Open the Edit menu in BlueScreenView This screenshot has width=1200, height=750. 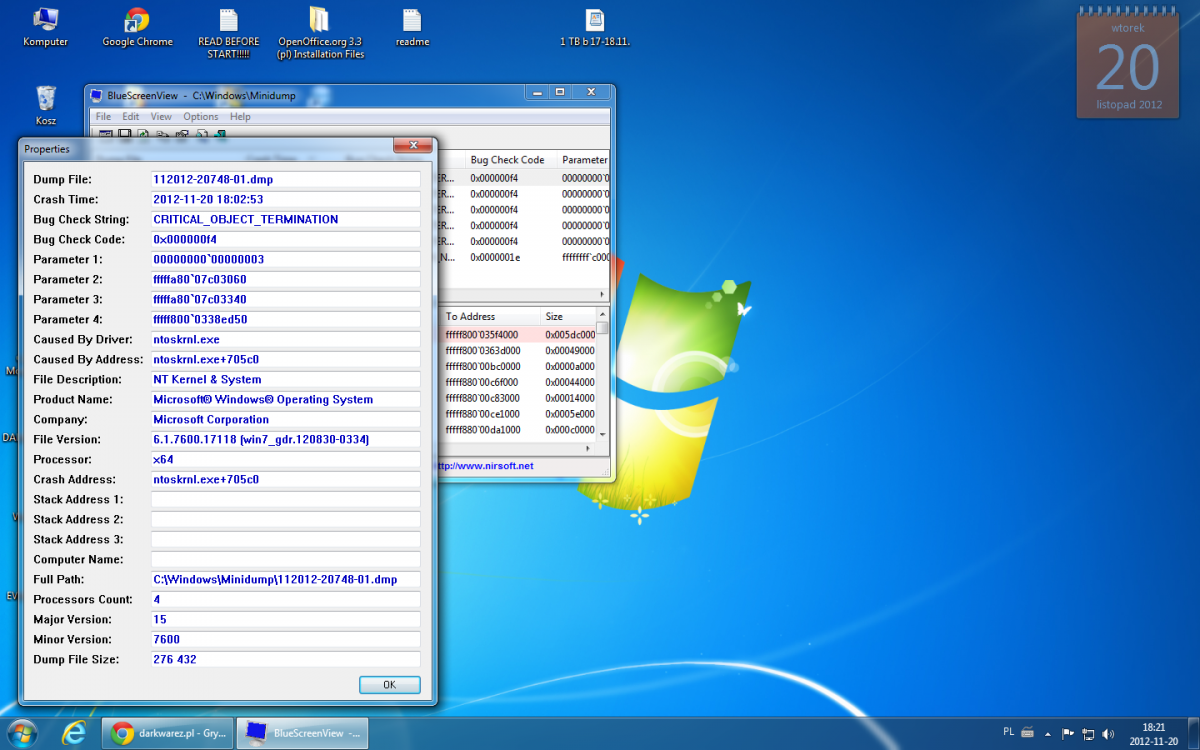click(131, 117)
